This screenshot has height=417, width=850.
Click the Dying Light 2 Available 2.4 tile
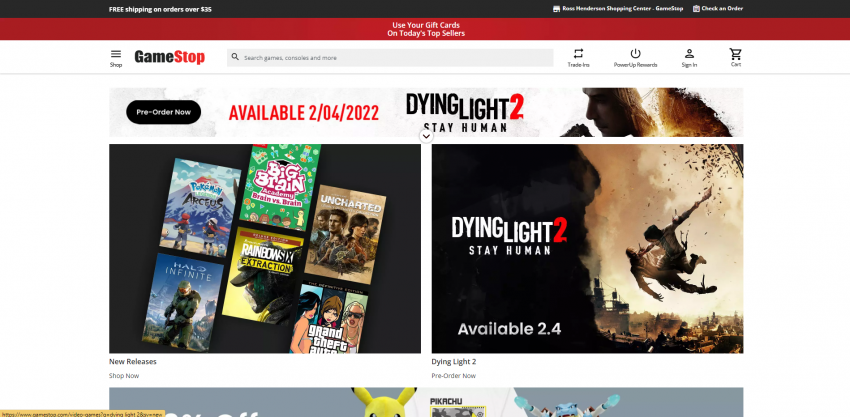(x=588, y=248)
